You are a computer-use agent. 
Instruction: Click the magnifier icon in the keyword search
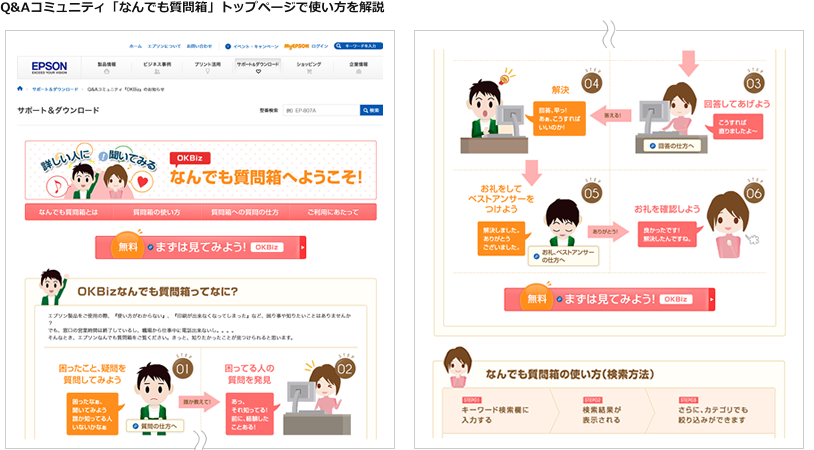[x=339, y=46]
